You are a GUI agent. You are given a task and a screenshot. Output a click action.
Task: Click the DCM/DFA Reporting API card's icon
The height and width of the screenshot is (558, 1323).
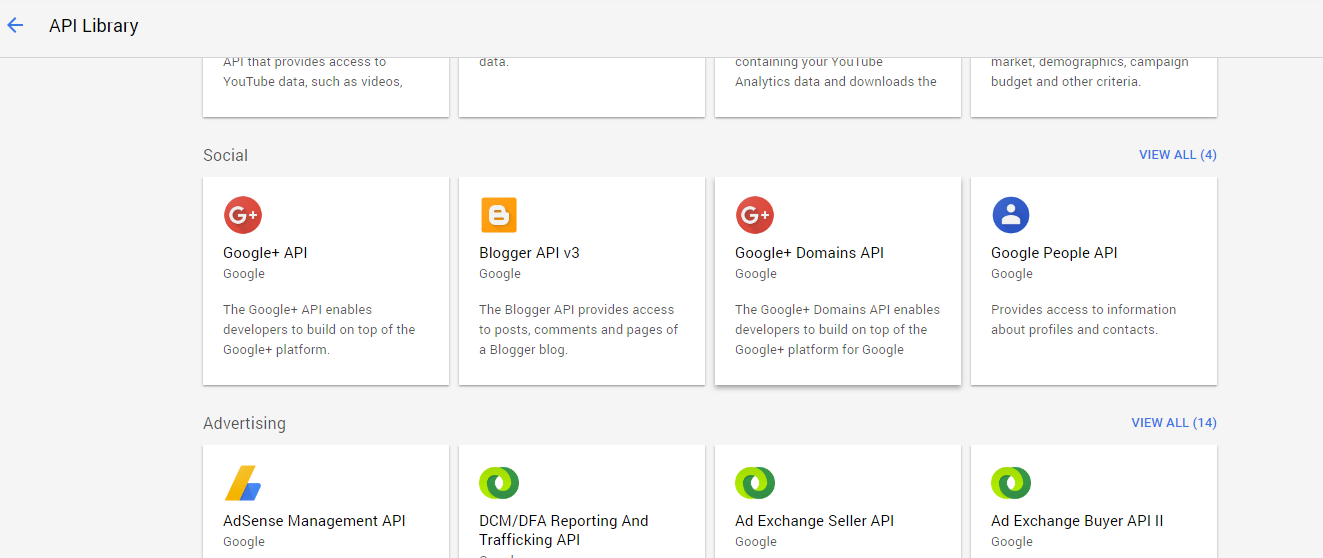498,483
